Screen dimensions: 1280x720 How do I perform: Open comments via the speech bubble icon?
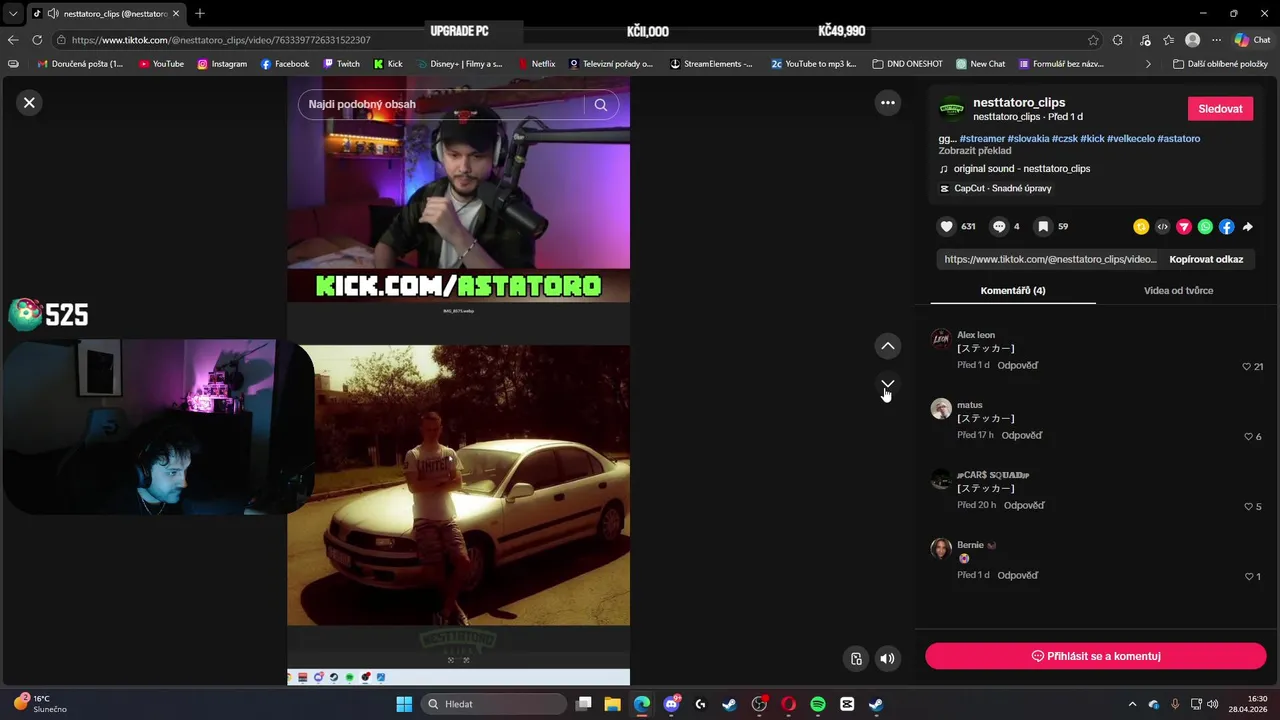pos(999,227)
